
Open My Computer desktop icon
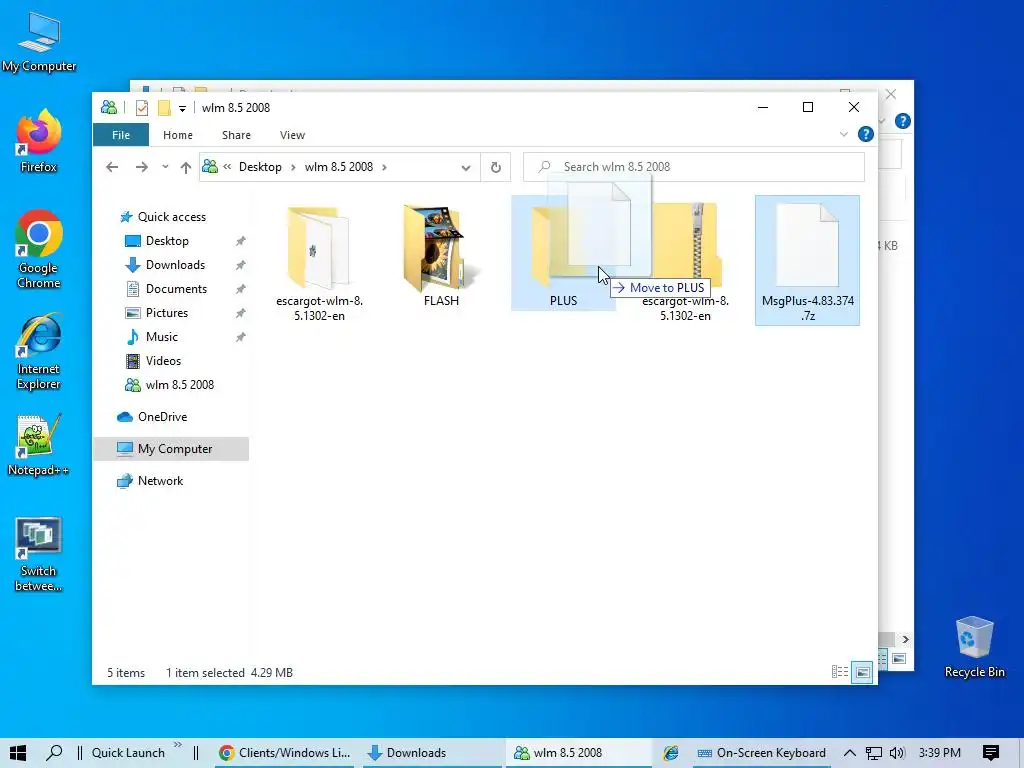39,42
